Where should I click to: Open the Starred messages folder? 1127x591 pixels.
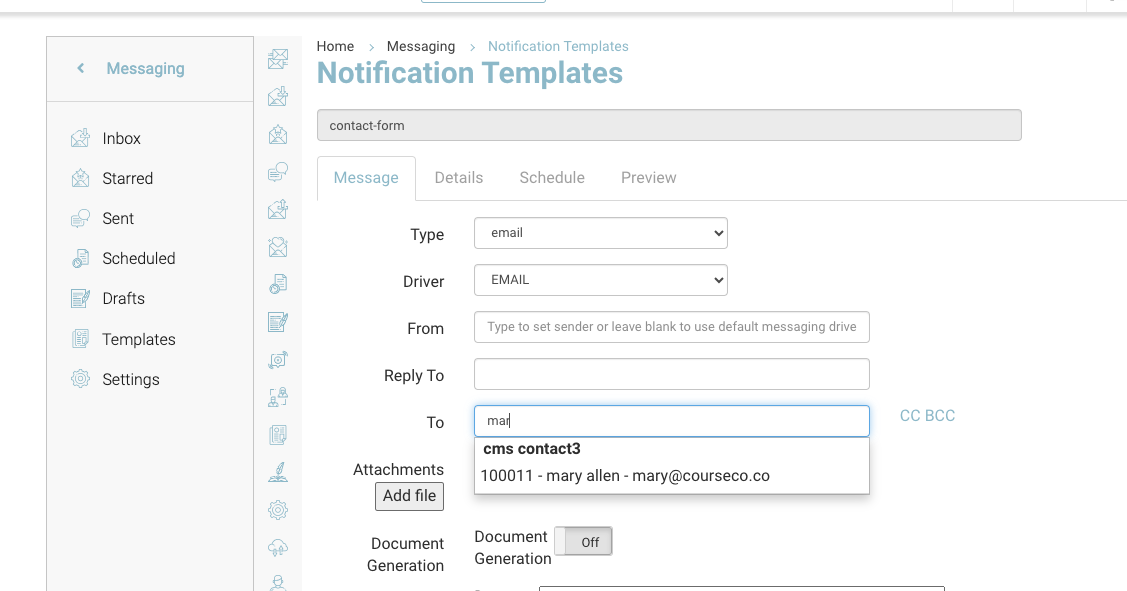pos(127,178)
